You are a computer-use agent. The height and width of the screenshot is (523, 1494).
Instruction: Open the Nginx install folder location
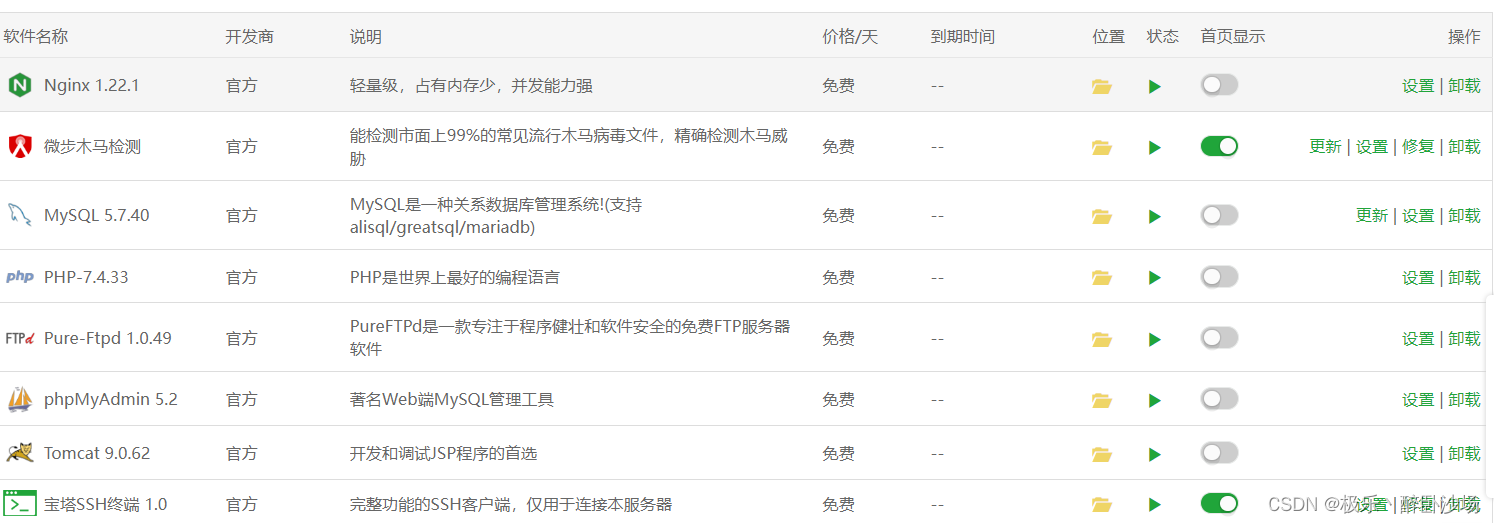(x=1102, y=86)
